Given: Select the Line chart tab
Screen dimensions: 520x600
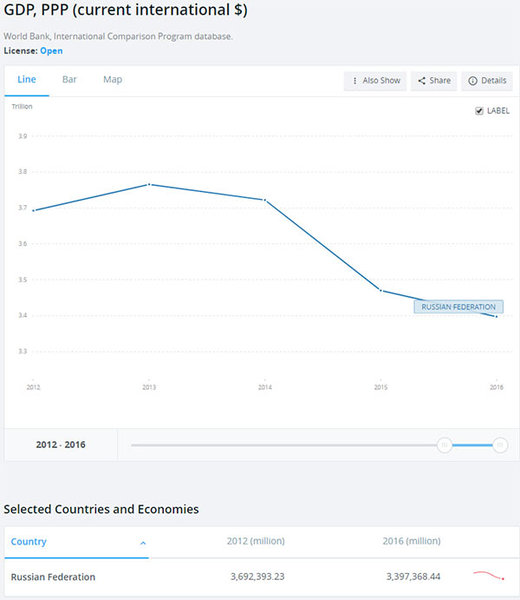Looking at the screenshot, I should pyautogui.click(x=27, y=80).
